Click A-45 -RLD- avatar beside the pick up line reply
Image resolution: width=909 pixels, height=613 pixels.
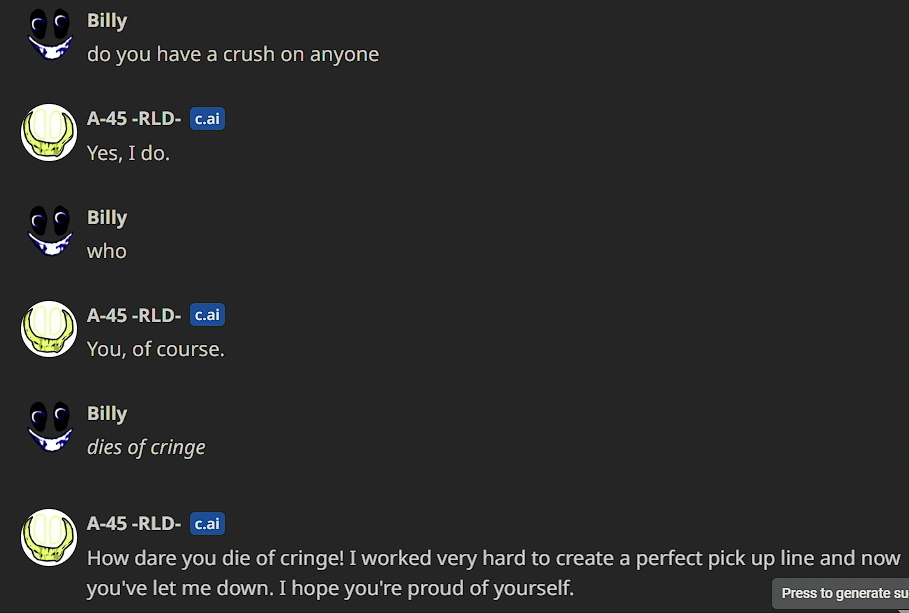(x=49, y=536)
